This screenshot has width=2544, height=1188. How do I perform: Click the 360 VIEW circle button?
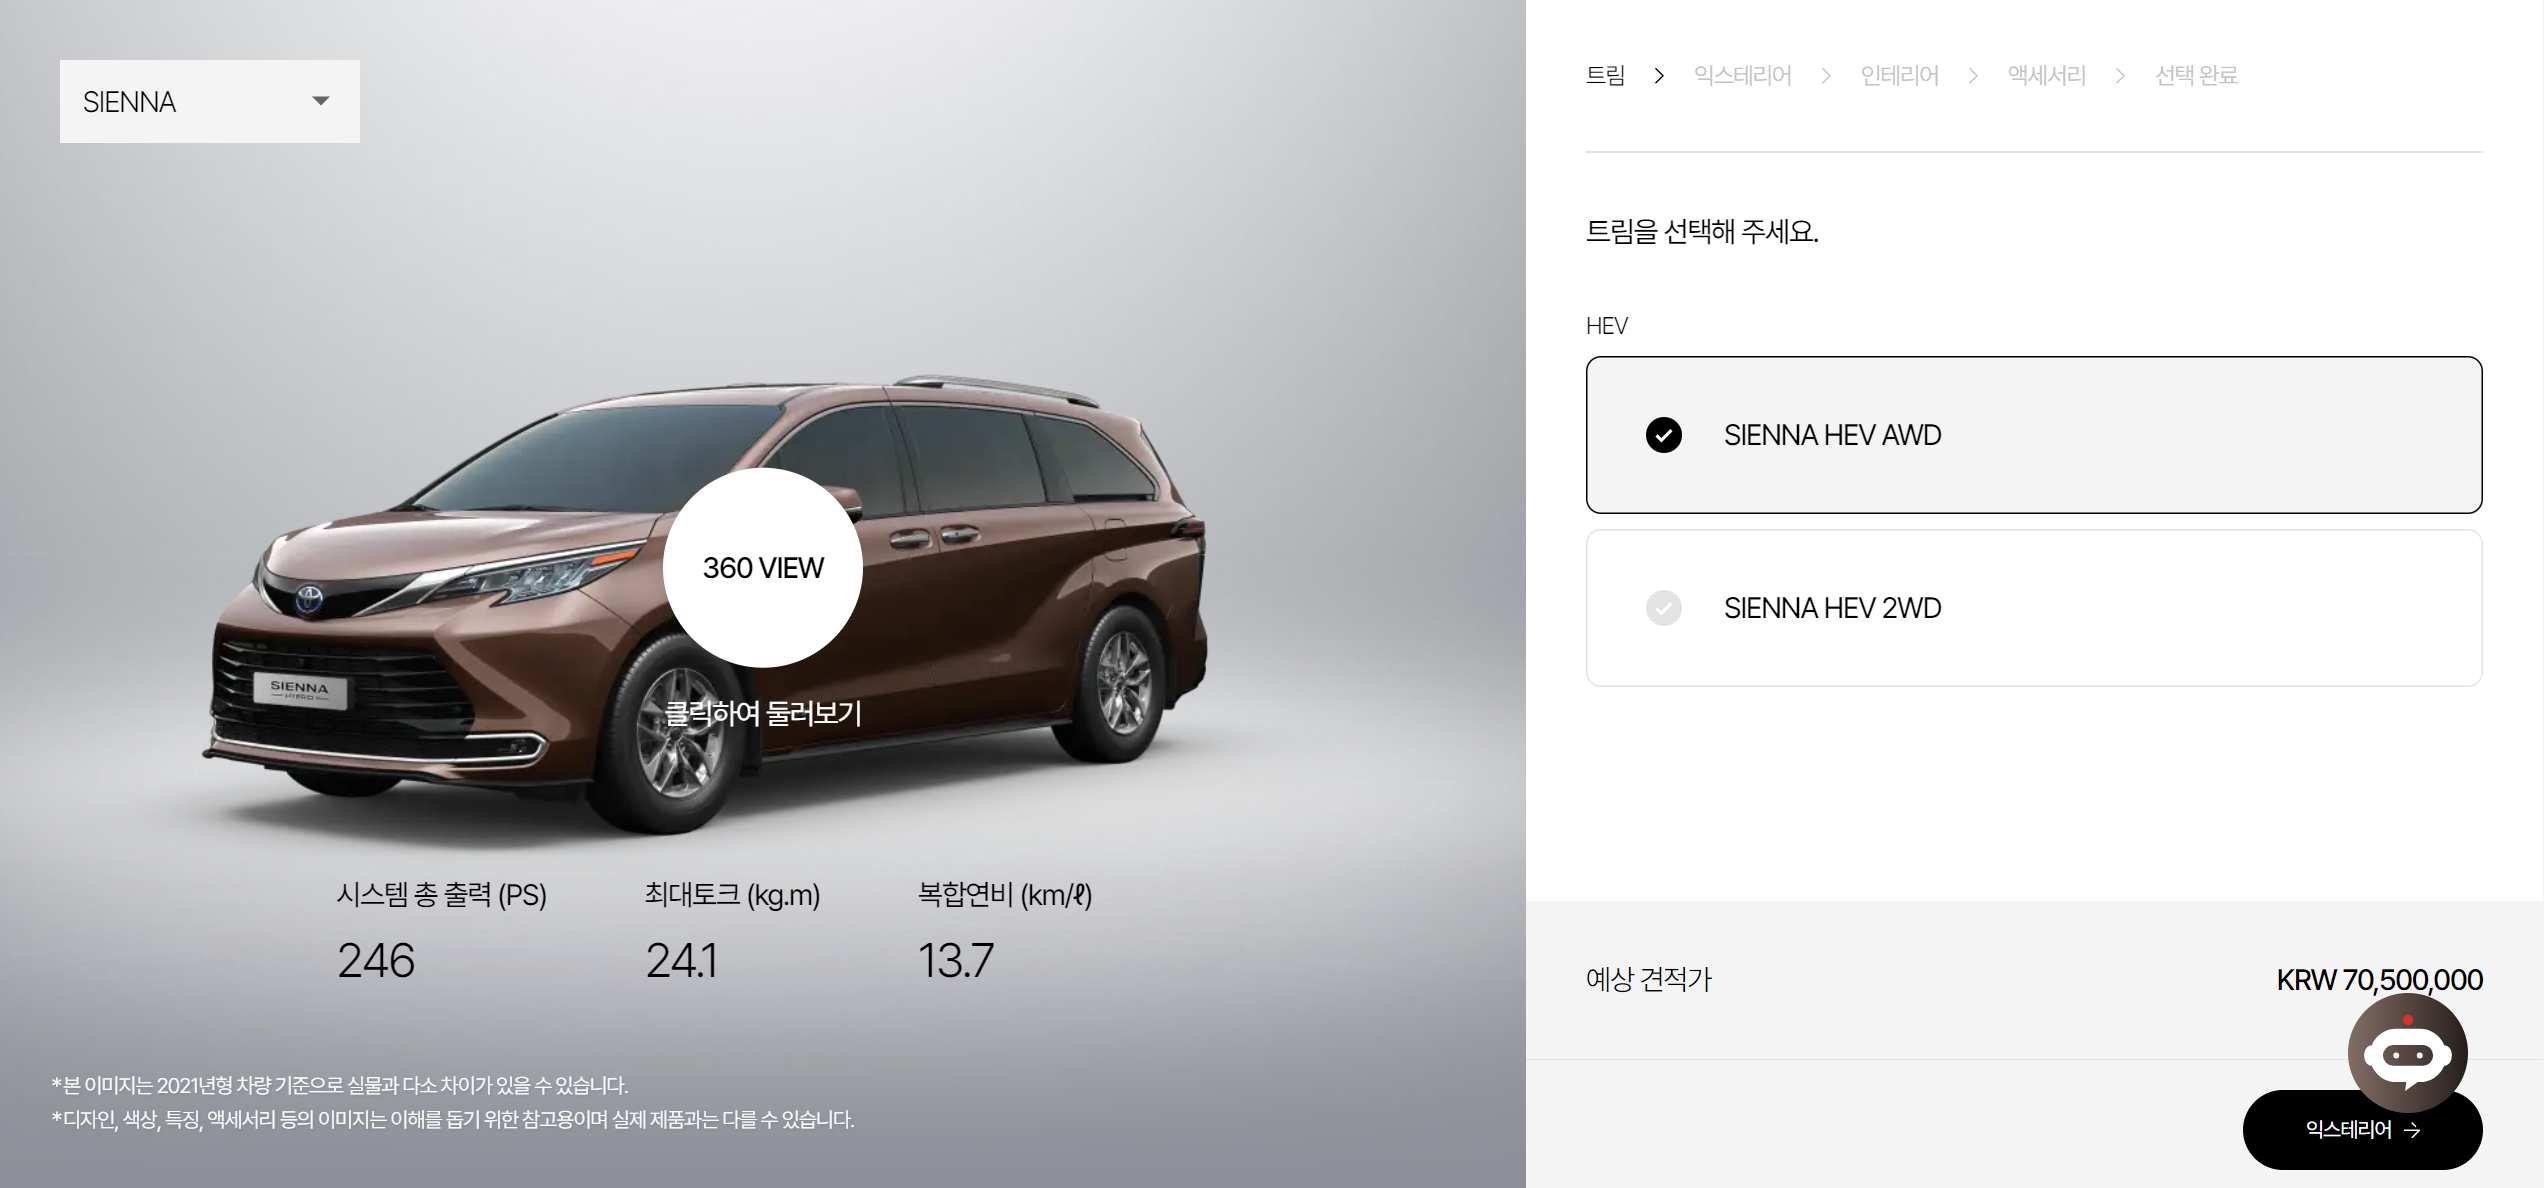click(763, 568)
